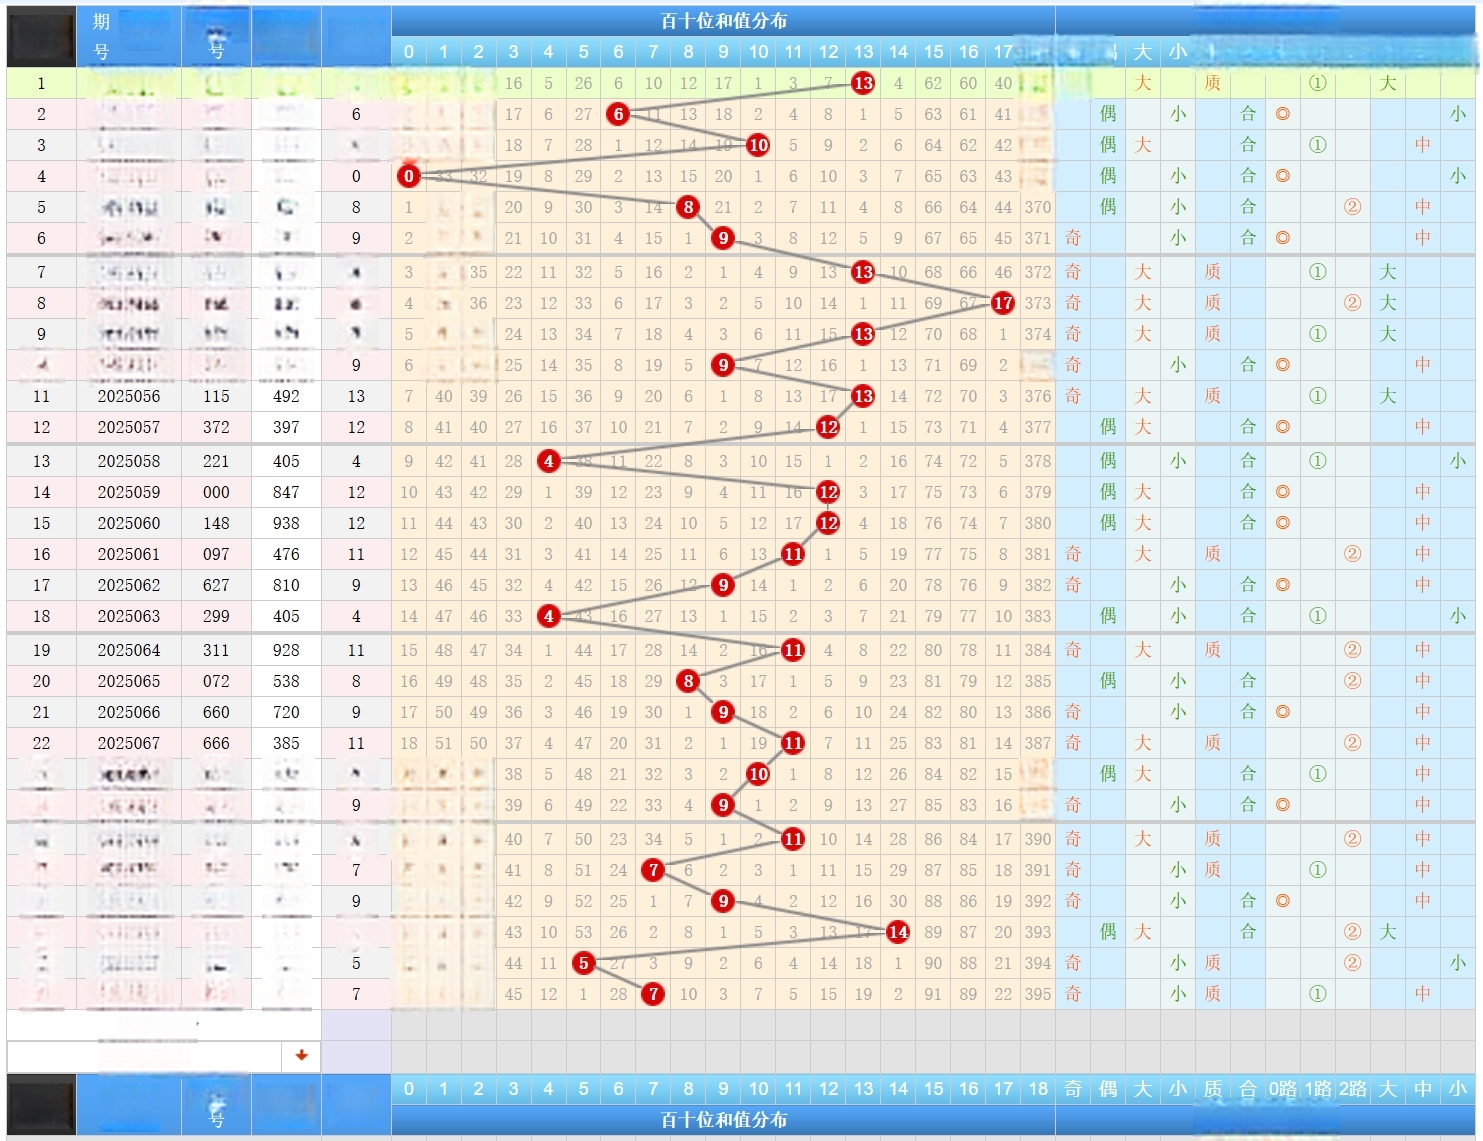
Task: Select red ball 13 in row 7
Action: tap(863, 272)
